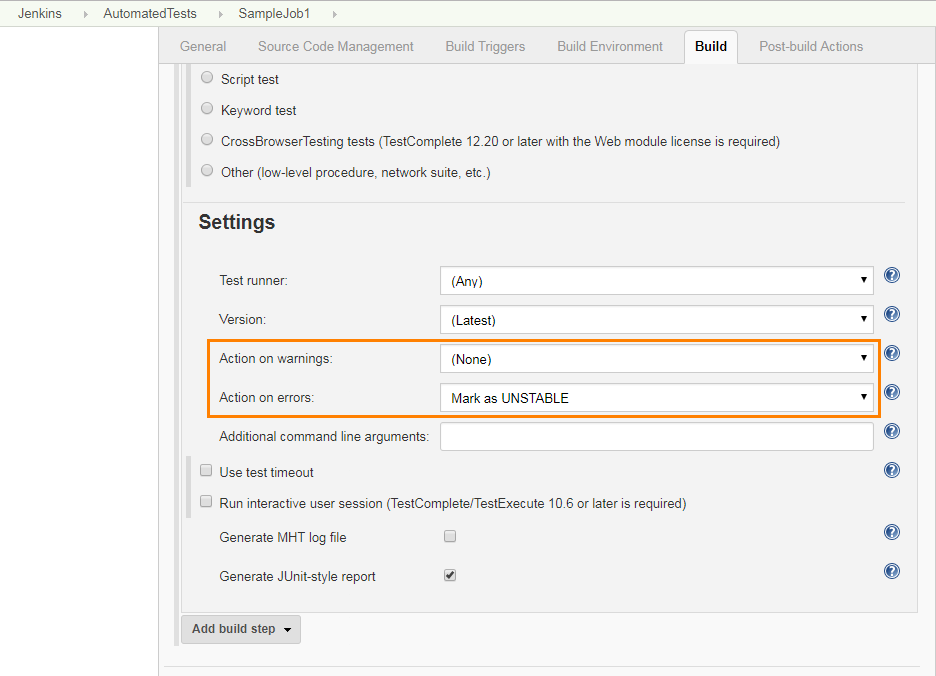Go to Jenkins home breadcrumb
The width and height of the screenshot is (936, 676).
pyautogui.click(x=40, y=14)
